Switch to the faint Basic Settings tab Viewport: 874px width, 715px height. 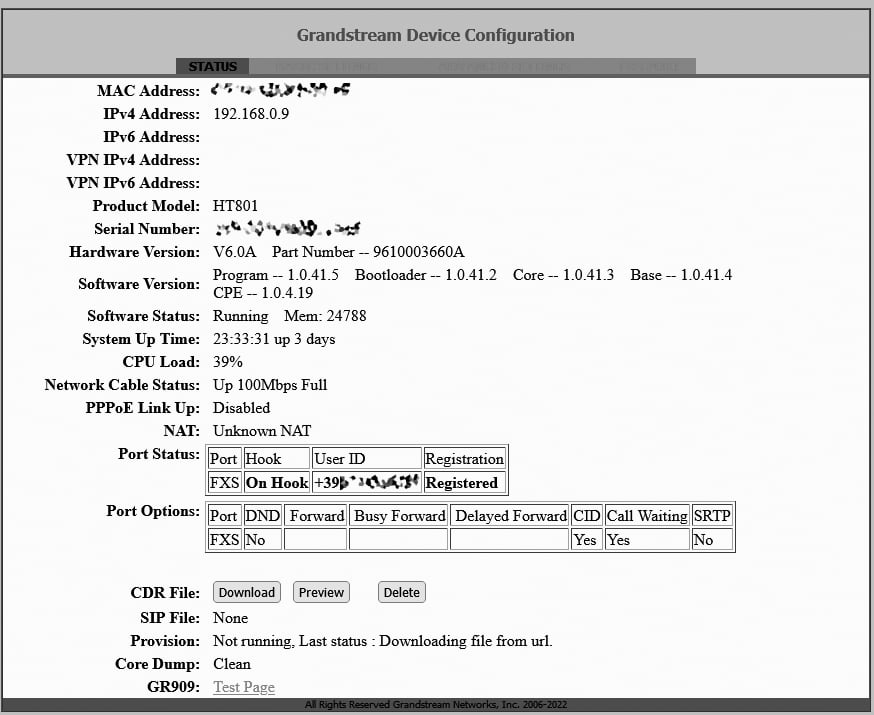326,66
